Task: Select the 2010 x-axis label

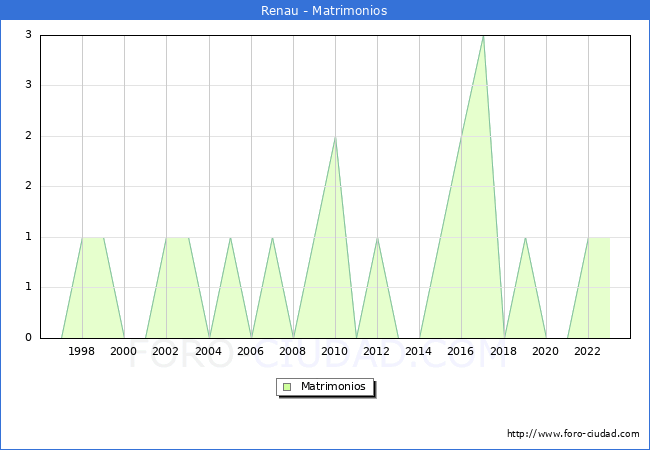Action: pos(335,351)
